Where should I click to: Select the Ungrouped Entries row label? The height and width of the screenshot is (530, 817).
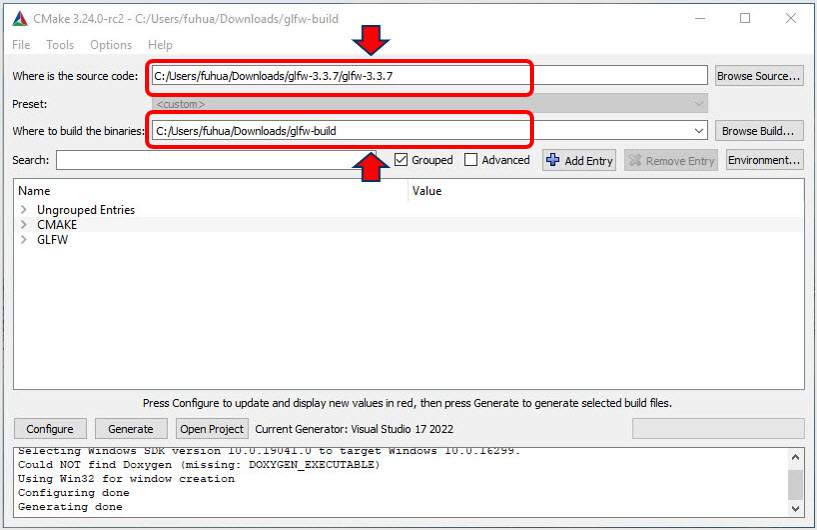click(86, 209)
